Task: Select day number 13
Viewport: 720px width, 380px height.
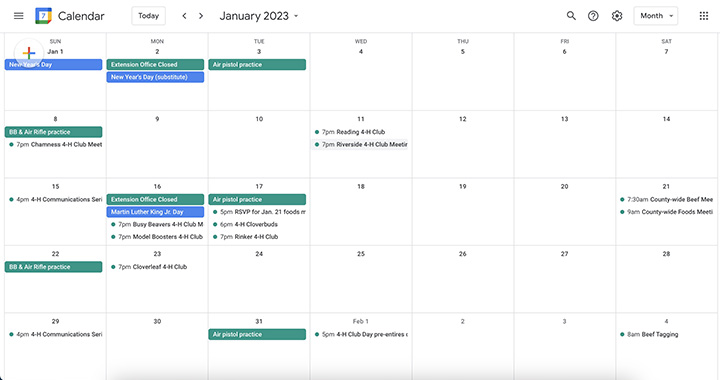Action: pyautogui.click(x=564, y=119)
